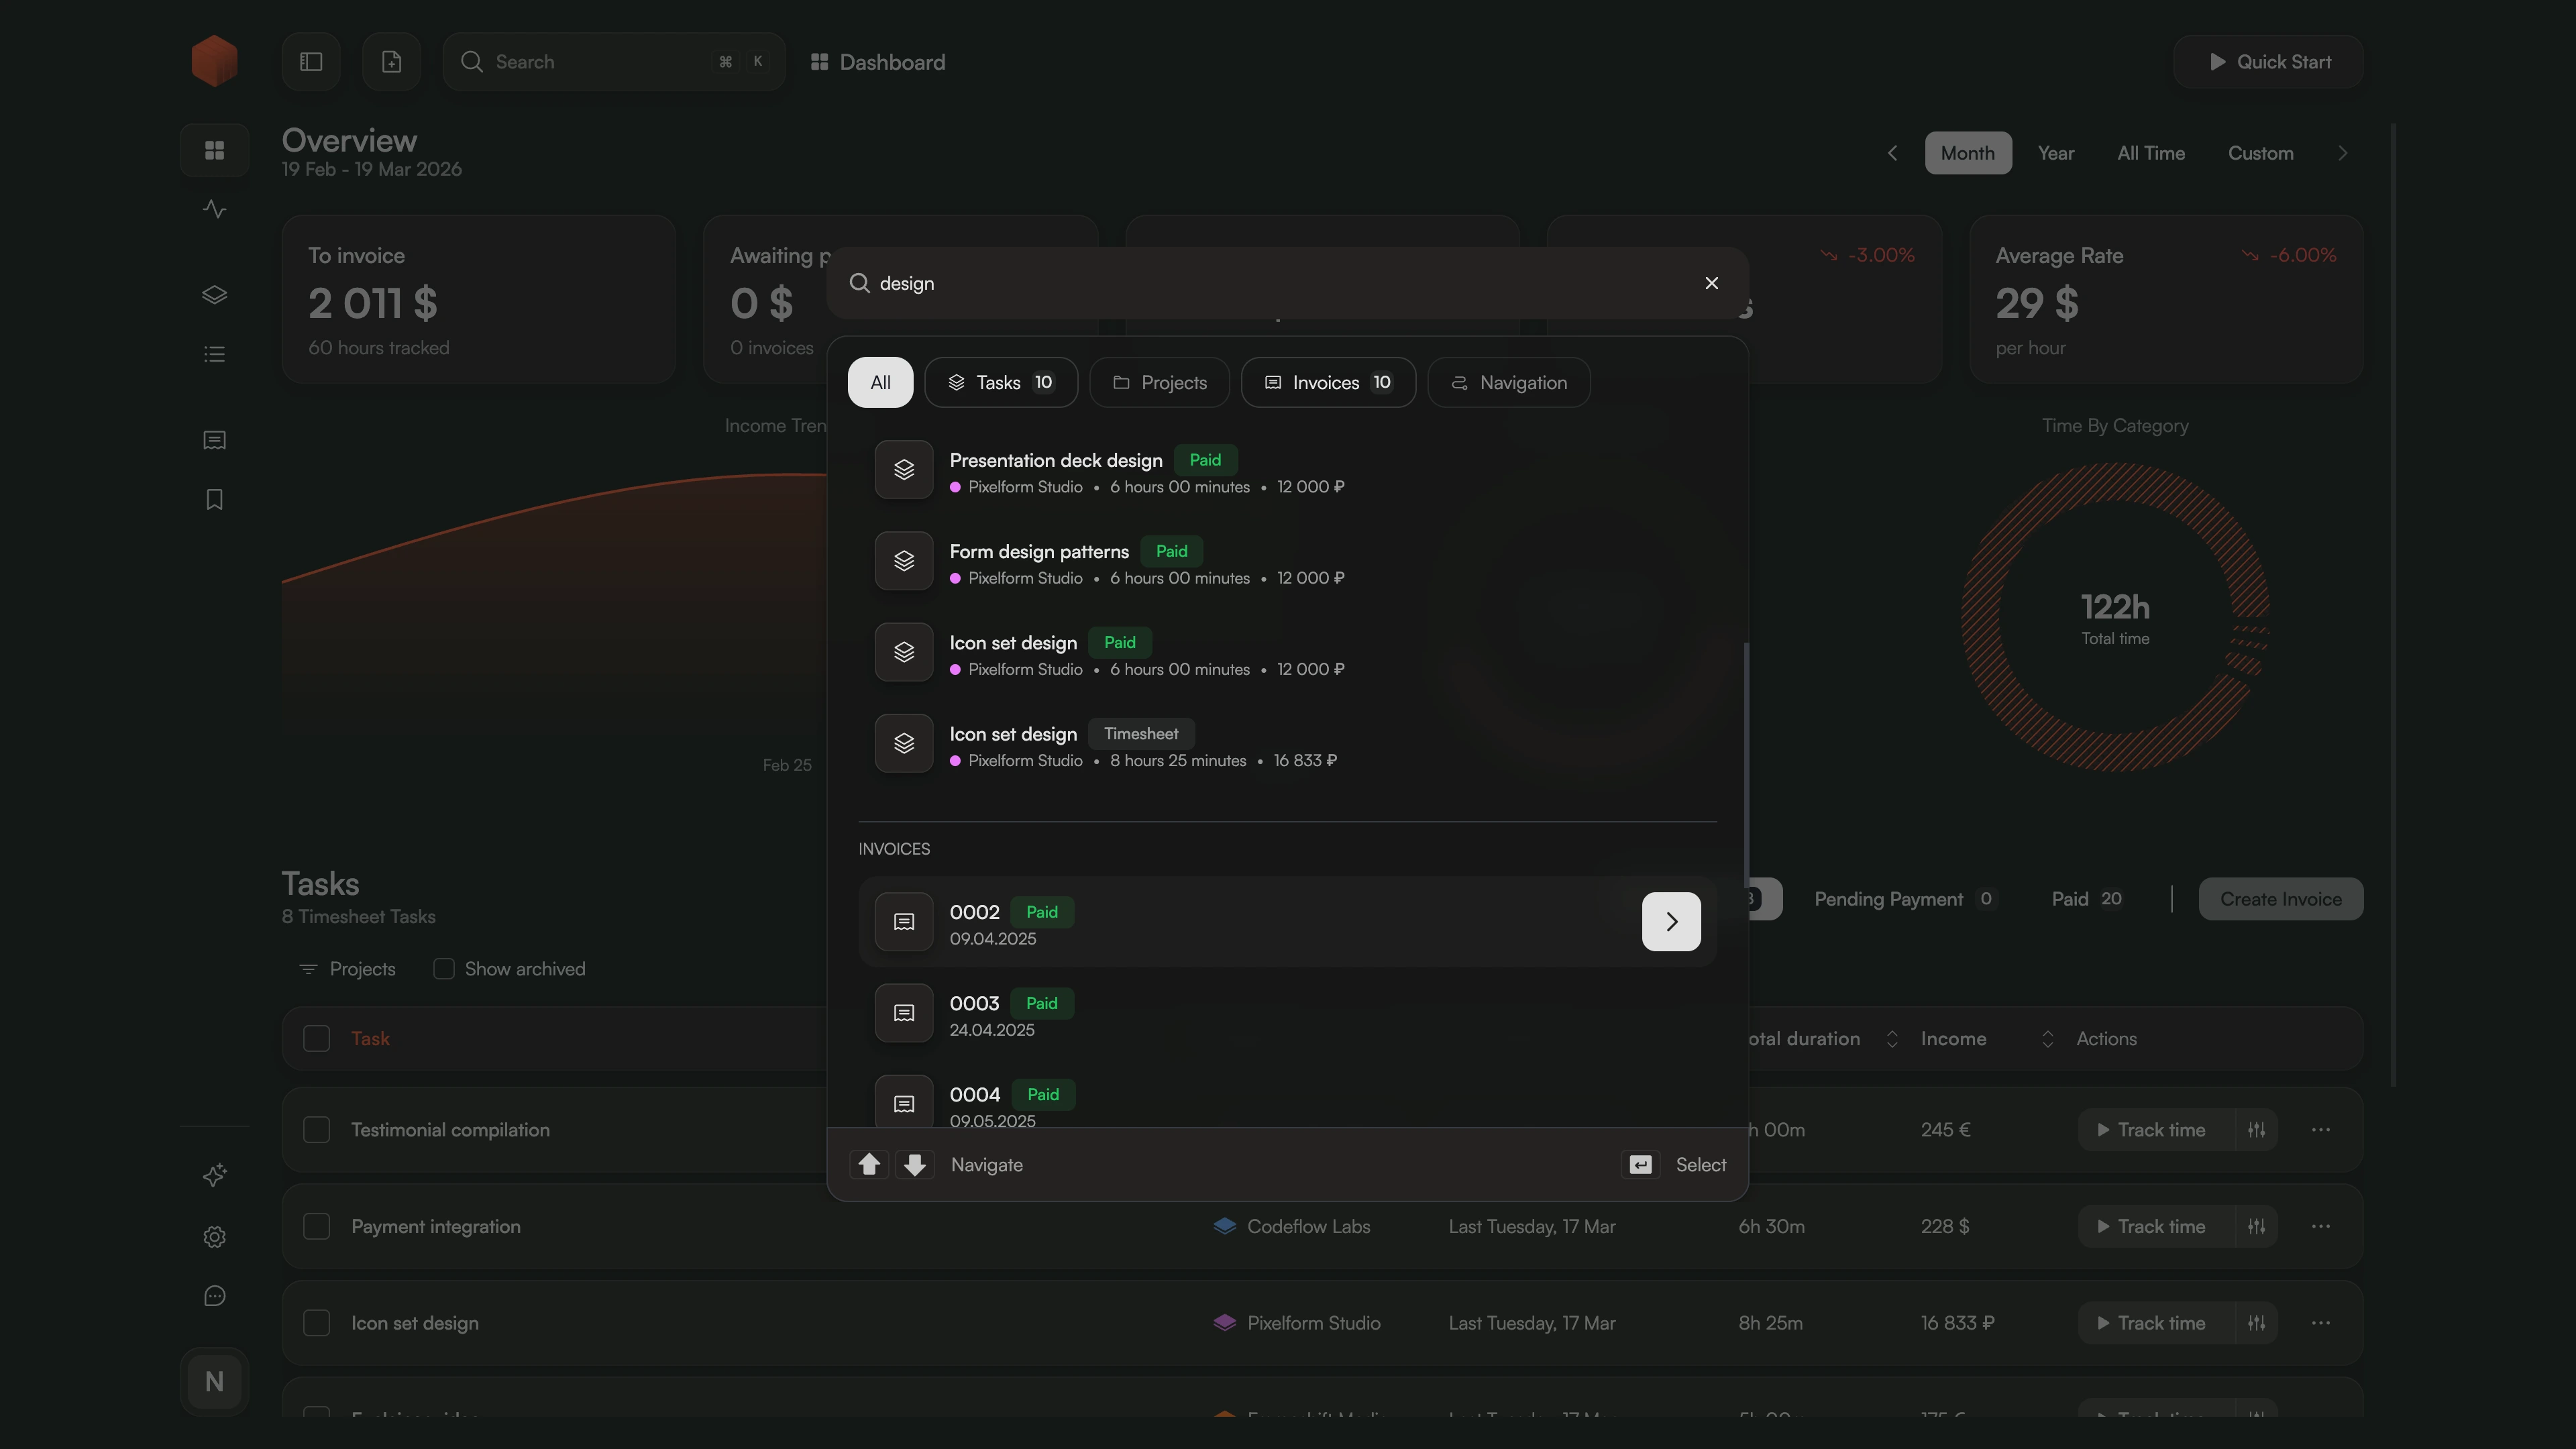Enable the Show archived checkbox

coord(444,968)
